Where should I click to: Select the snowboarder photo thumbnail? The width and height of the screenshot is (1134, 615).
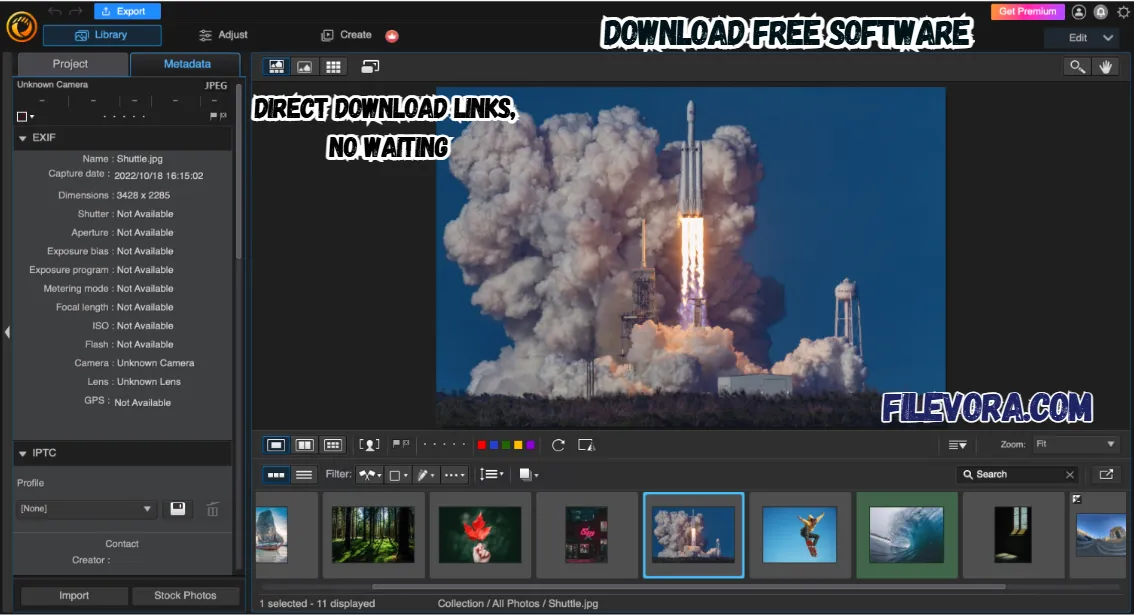[800, 534]
